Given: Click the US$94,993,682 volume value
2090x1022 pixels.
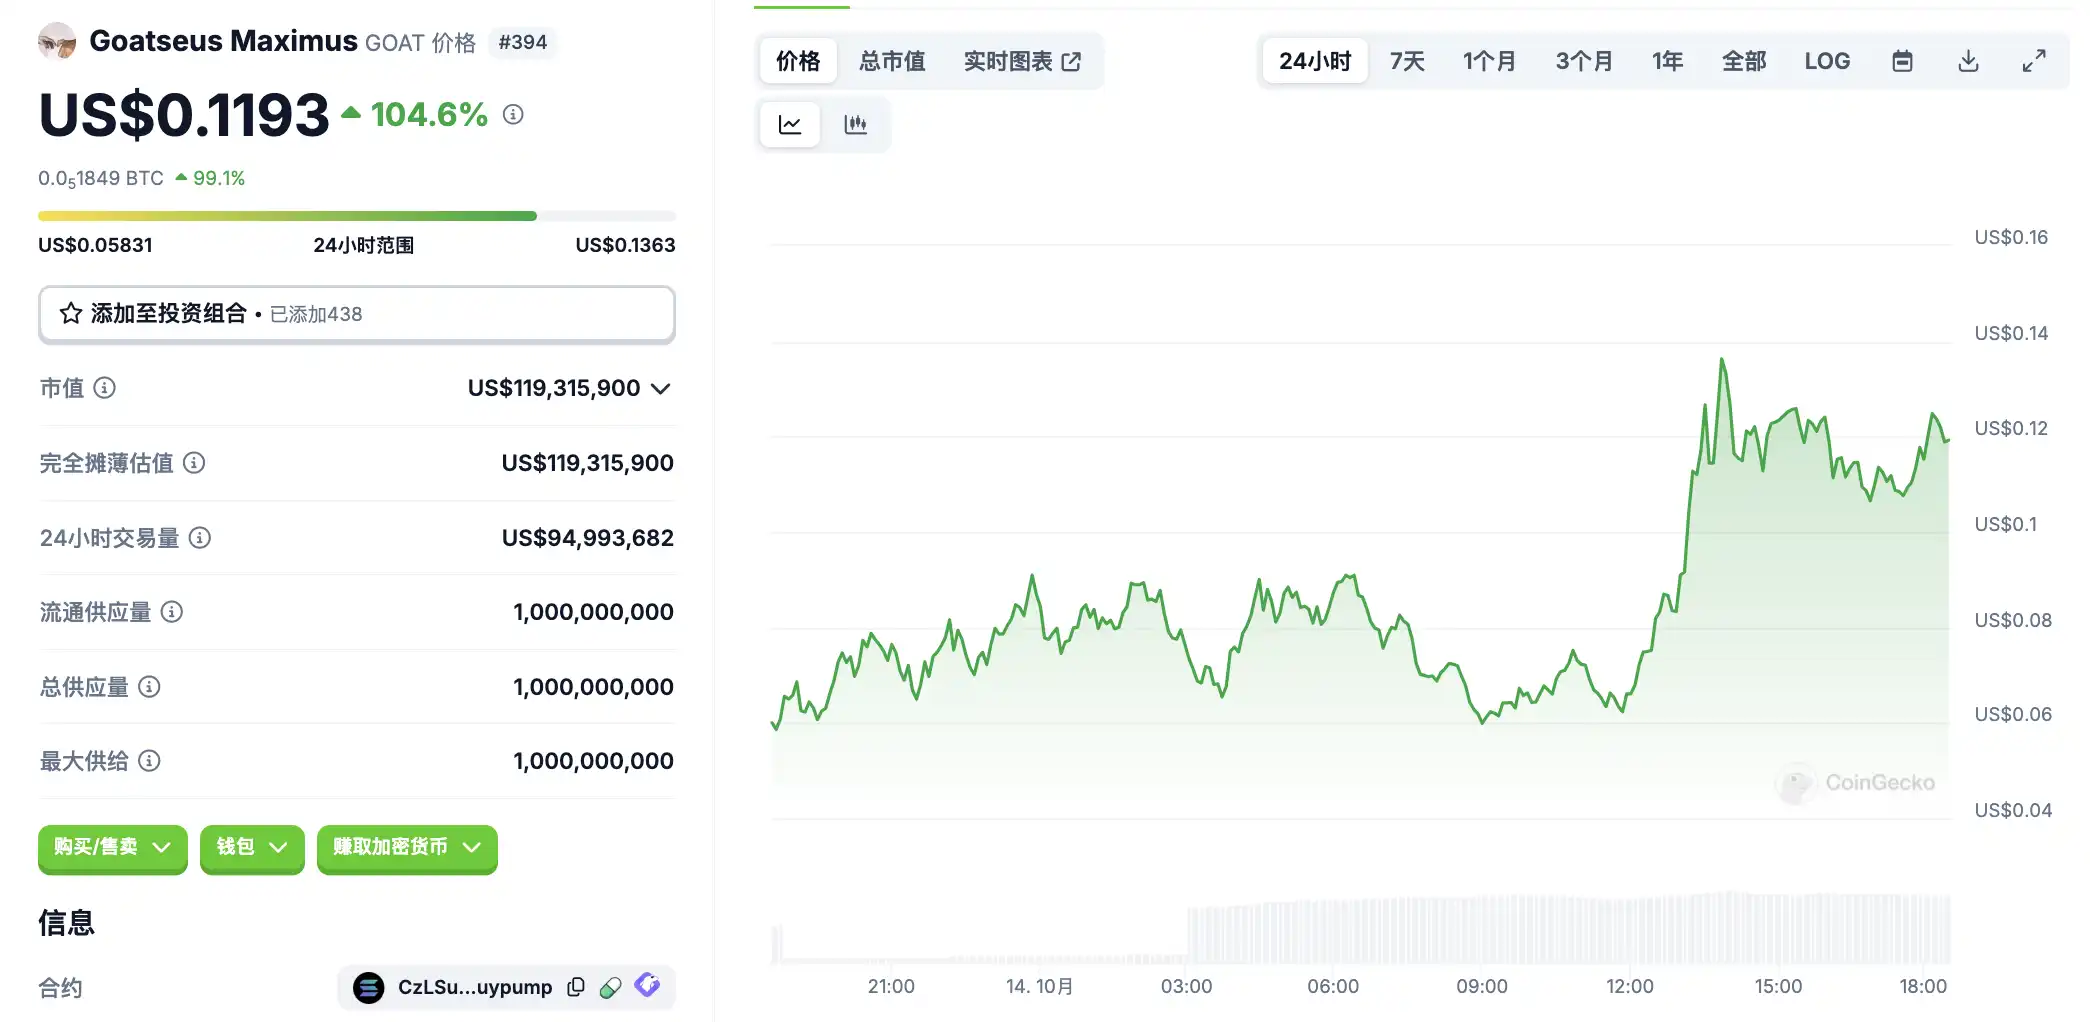Looking at the screenshot, I should tap(588, 538).
